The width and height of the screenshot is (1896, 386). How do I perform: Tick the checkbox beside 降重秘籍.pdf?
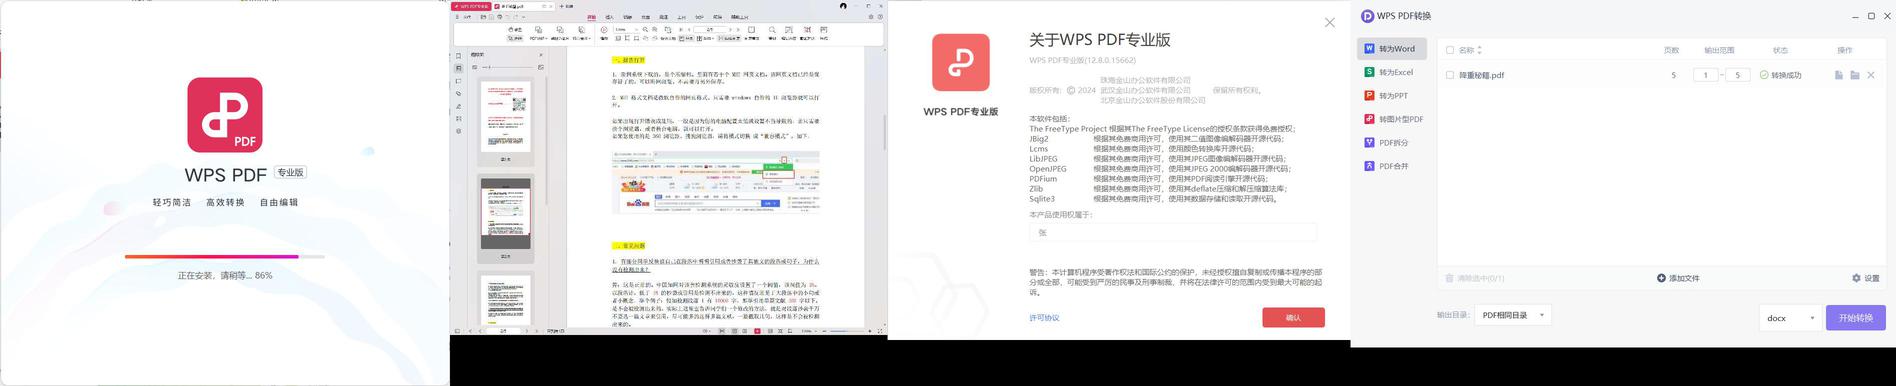1450,75
